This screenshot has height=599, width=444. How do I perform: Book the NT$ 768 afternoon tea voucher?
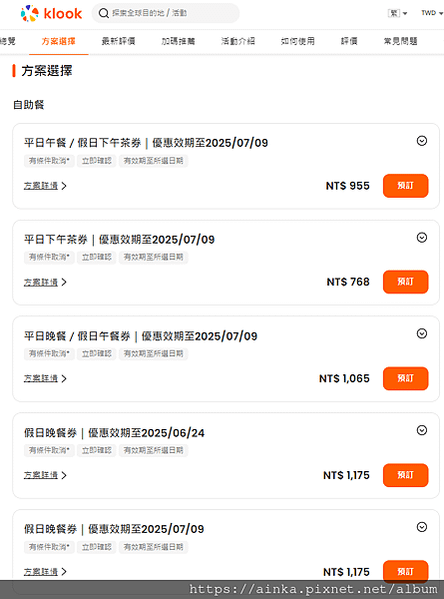pos(405,282)
